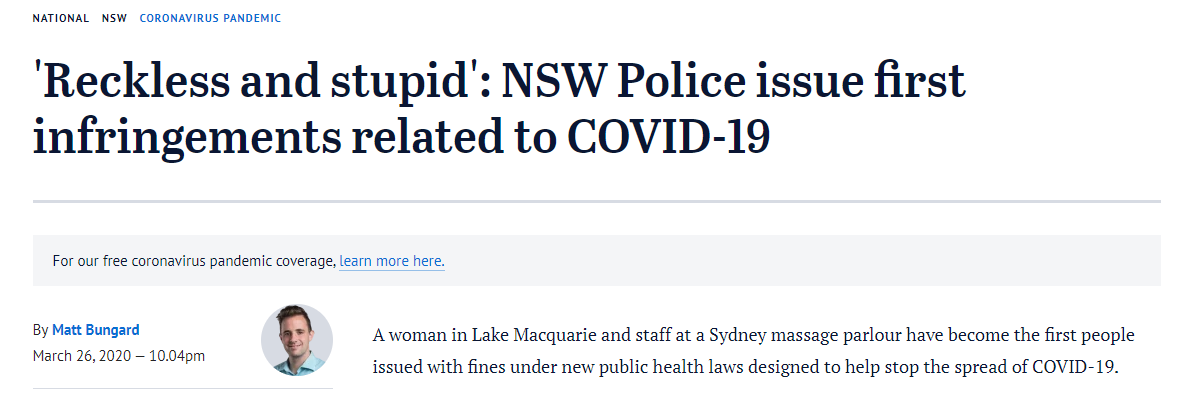This screenshot has height=400, width=1181.
Task: Click the 'By' label before author name
Action: click(40, 330)
